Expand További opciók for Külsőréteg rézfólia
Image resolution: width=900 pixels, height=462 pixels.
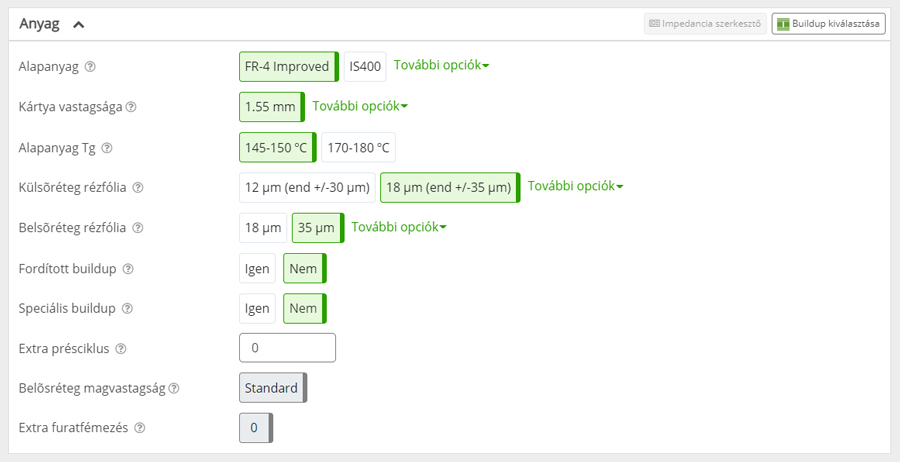click(x=575, y=187)
